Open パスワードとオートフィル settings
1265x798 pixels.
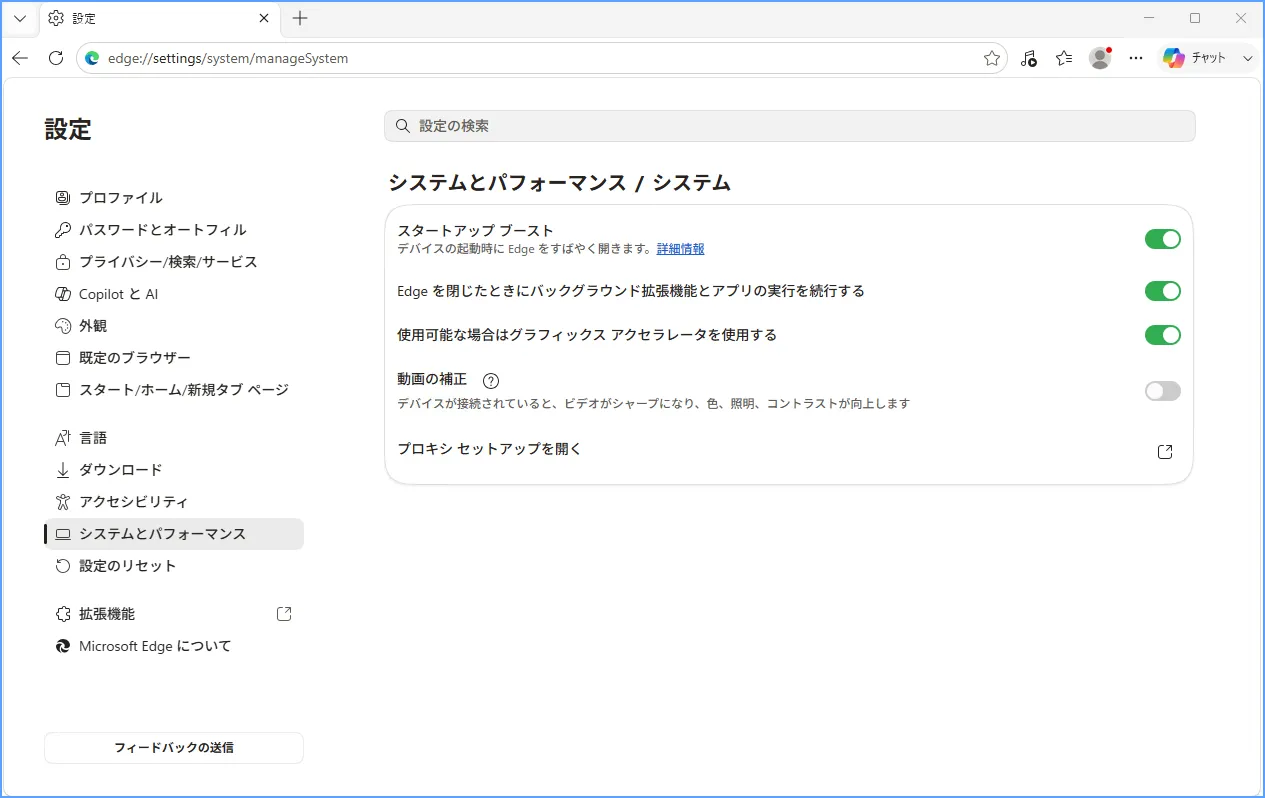[174, 230]
